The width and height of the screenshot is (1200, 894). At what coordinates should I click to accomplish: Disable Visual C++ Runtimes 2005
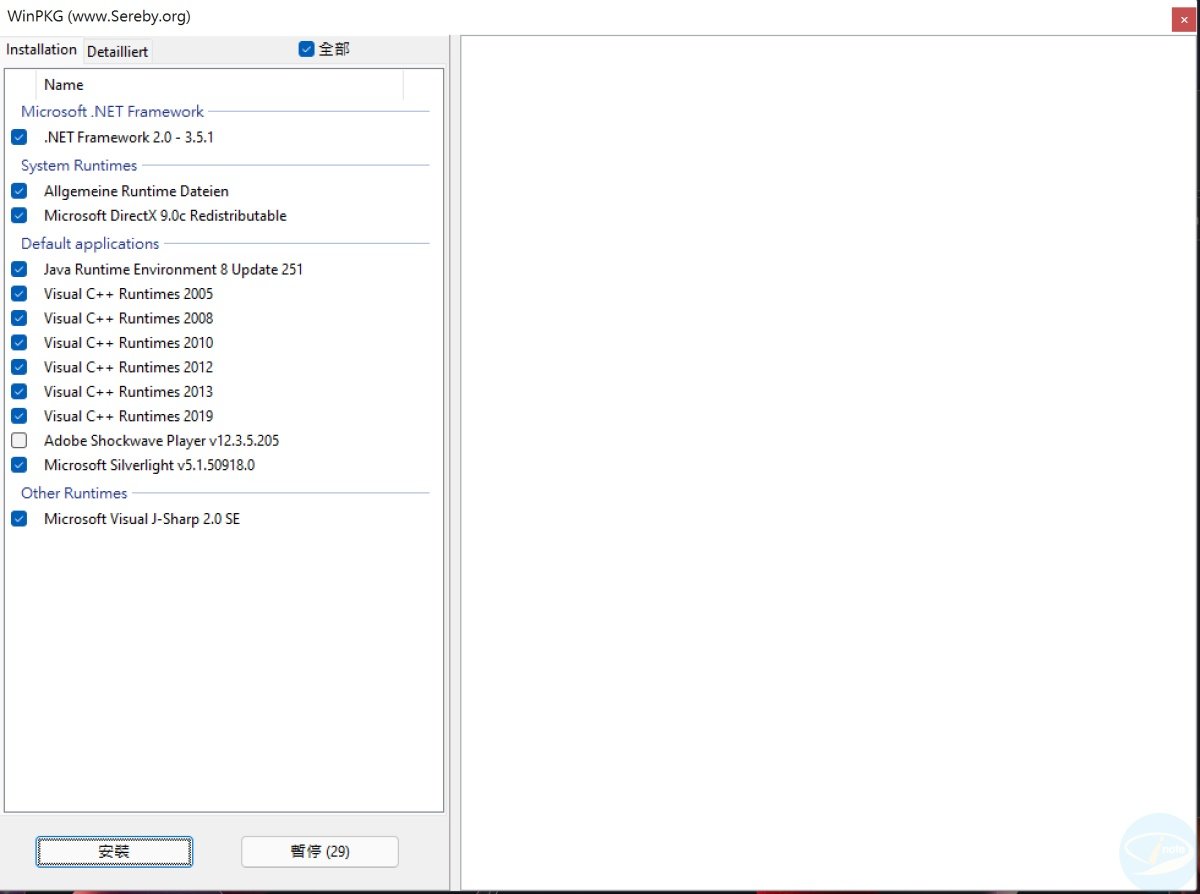19,293
